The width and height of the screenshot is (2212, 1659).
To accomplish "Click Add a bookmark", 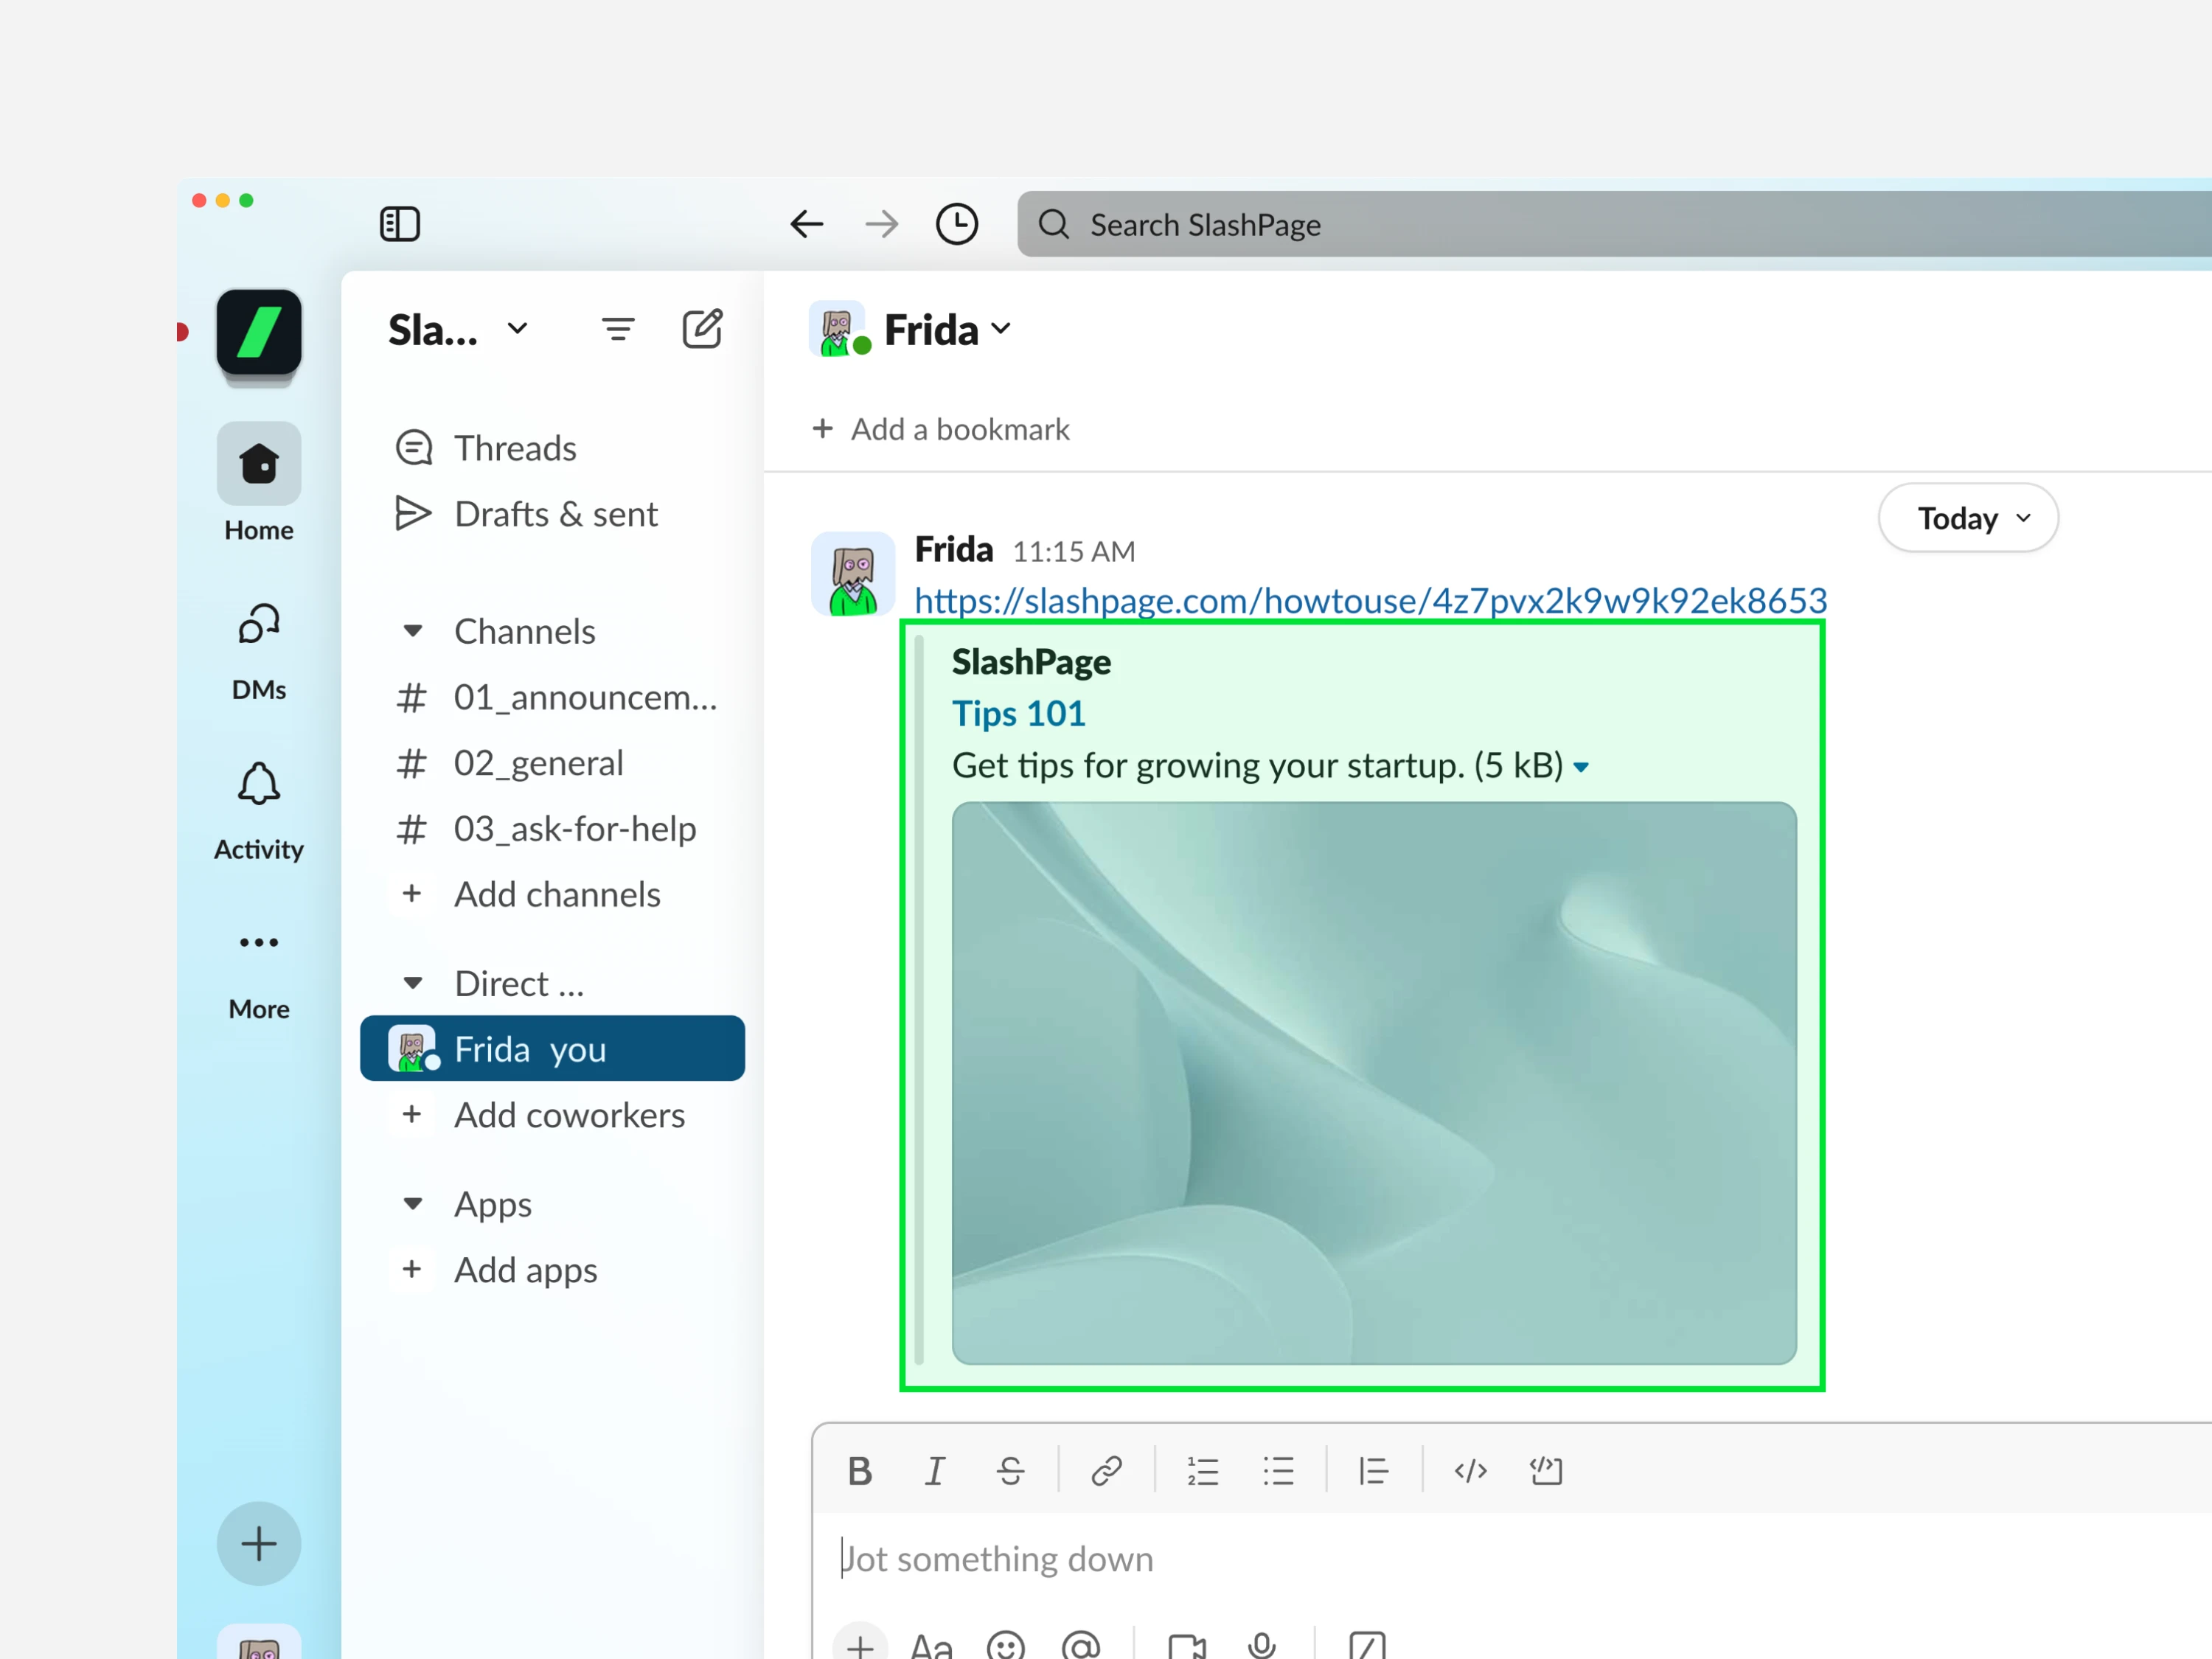I will click(940, 429).
